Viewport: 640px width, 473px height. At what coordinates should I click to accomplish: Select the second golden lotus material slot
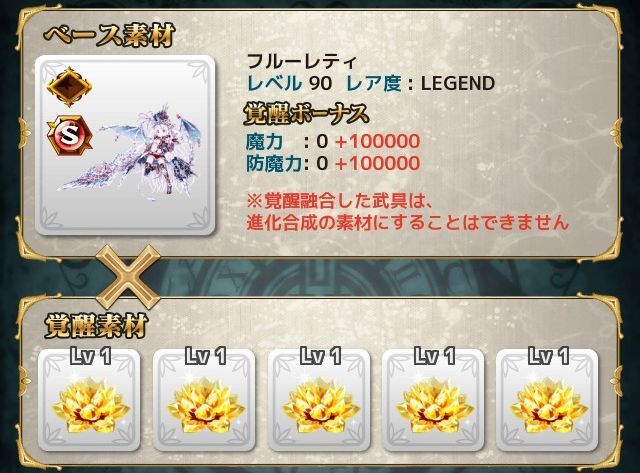click(204, 400)
